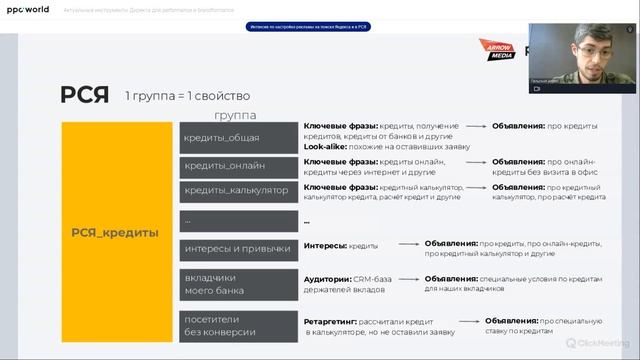The image size is (640, 360).
Task: Click the webinar title text in header
Action: [149, 10]
